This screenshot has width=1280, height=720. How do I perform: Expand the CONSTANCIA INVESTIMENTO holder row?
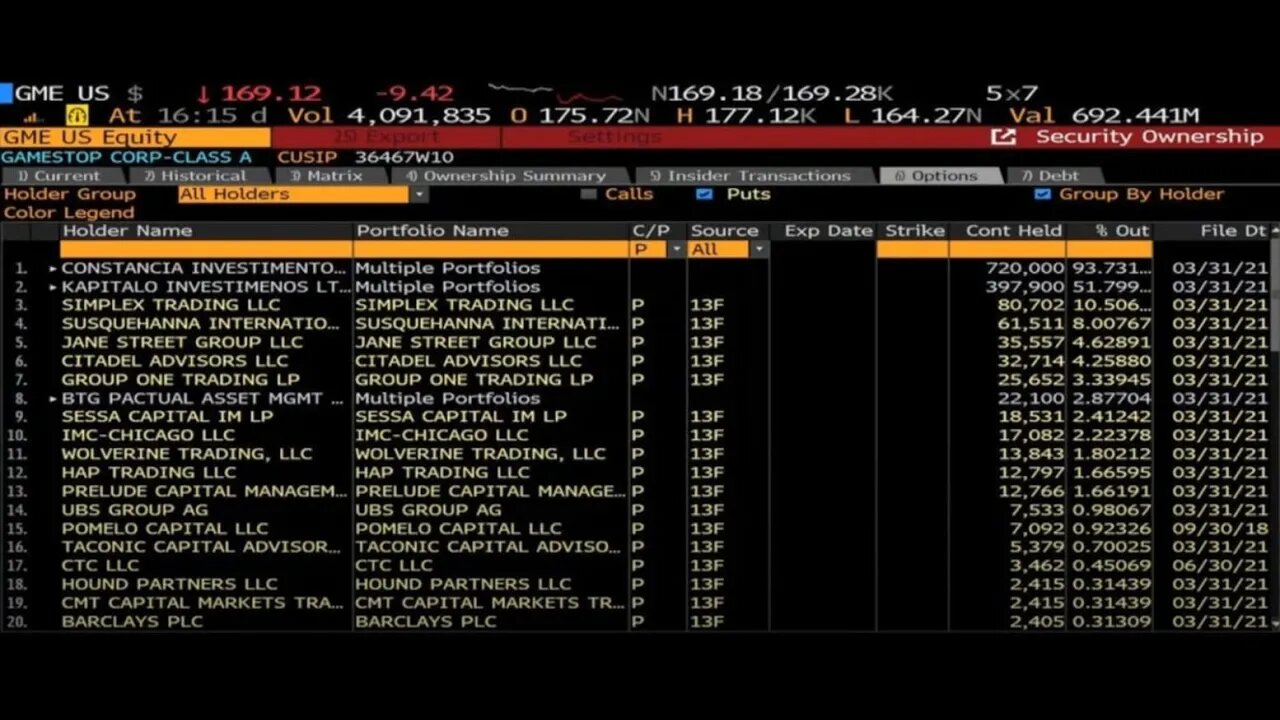tap(53, 268)
